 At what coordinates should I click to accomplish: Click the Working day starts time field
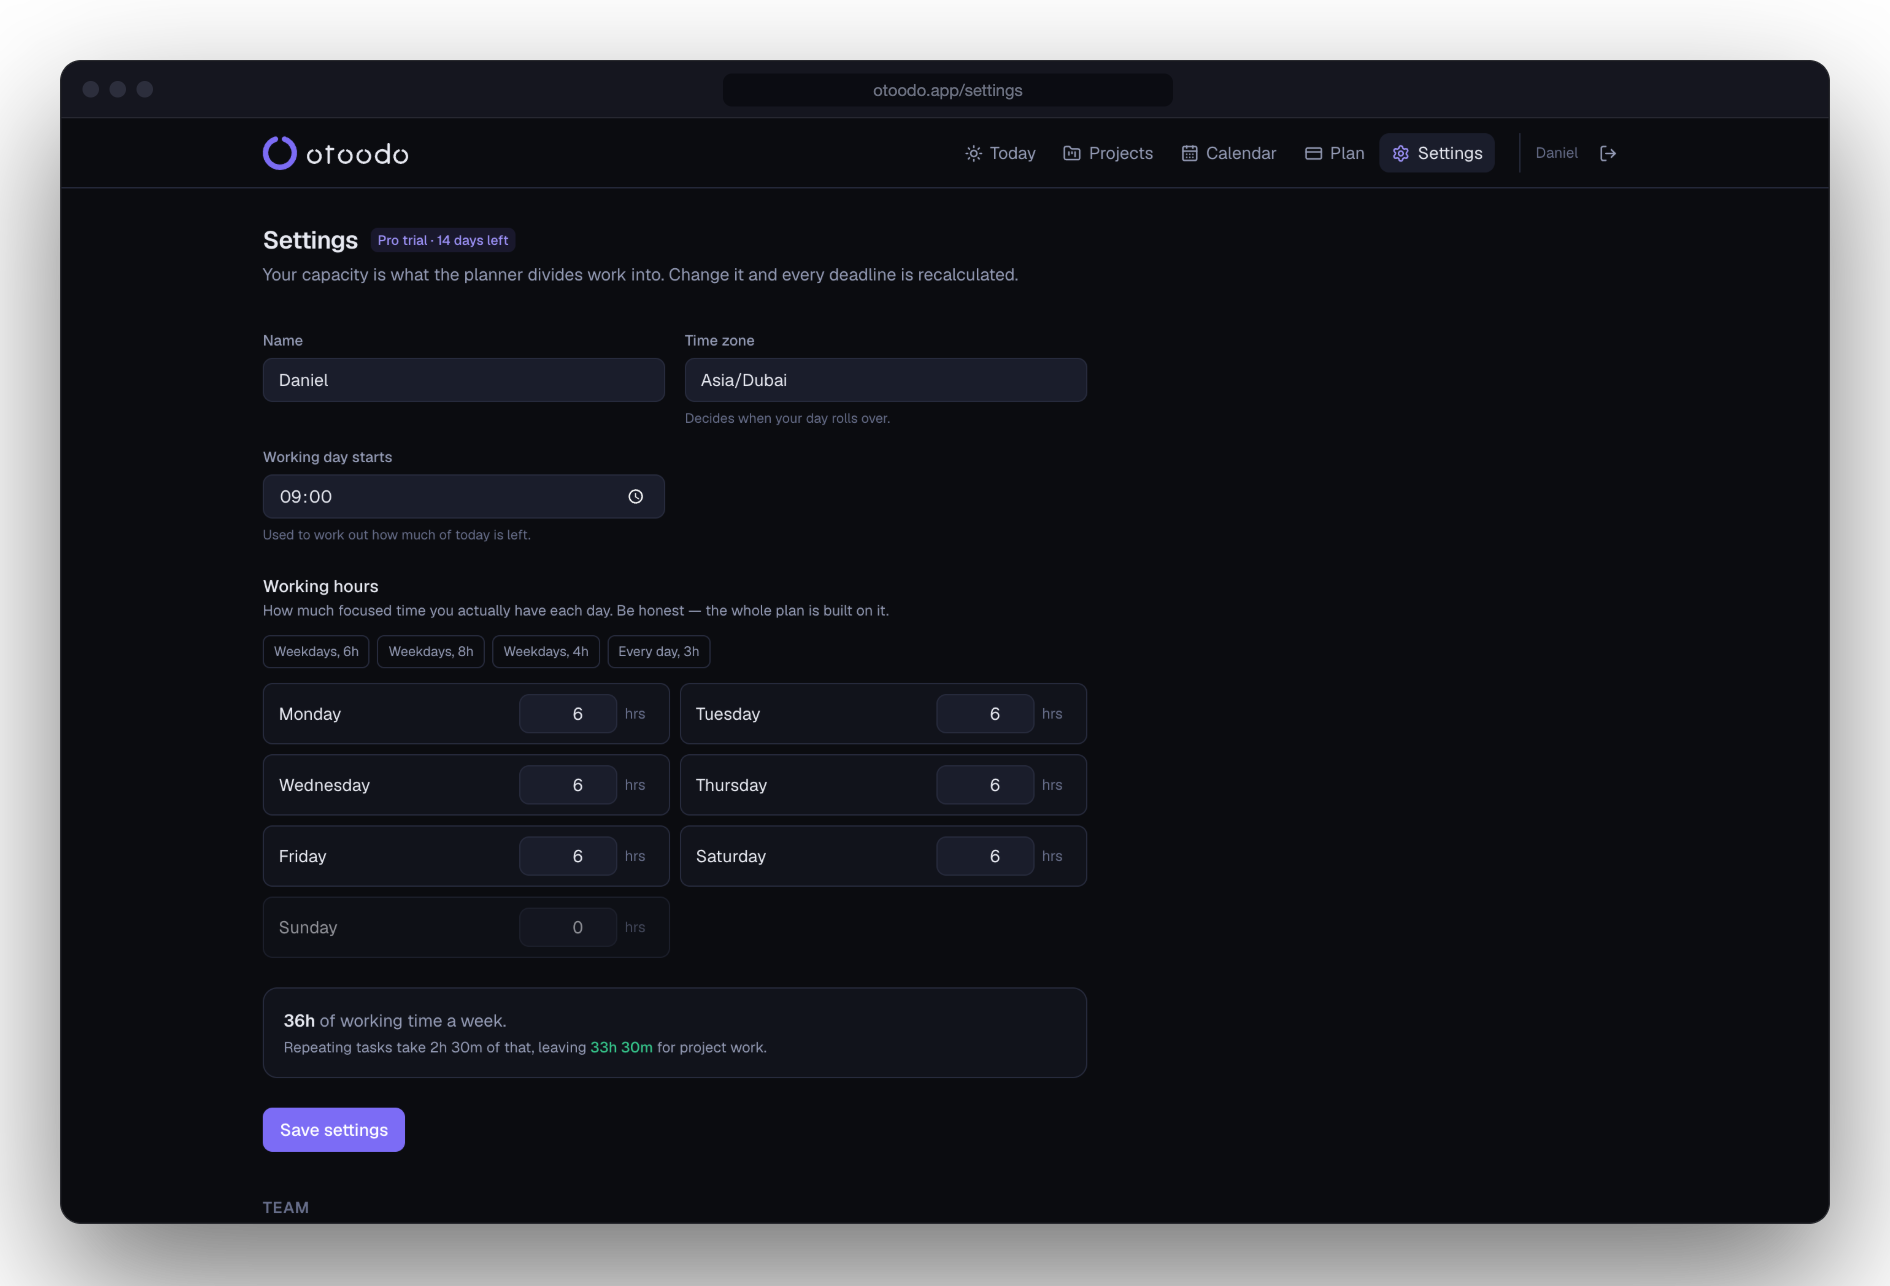[464, 497]
